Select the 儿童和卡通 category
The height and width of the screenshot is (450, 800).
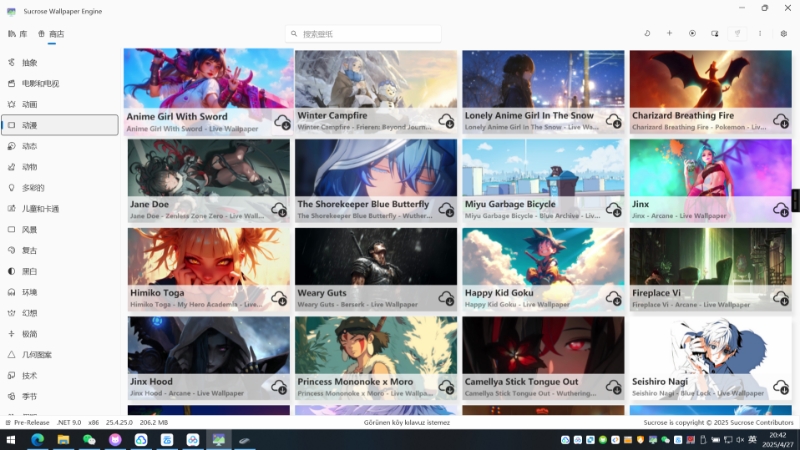(x=60, y=209)
